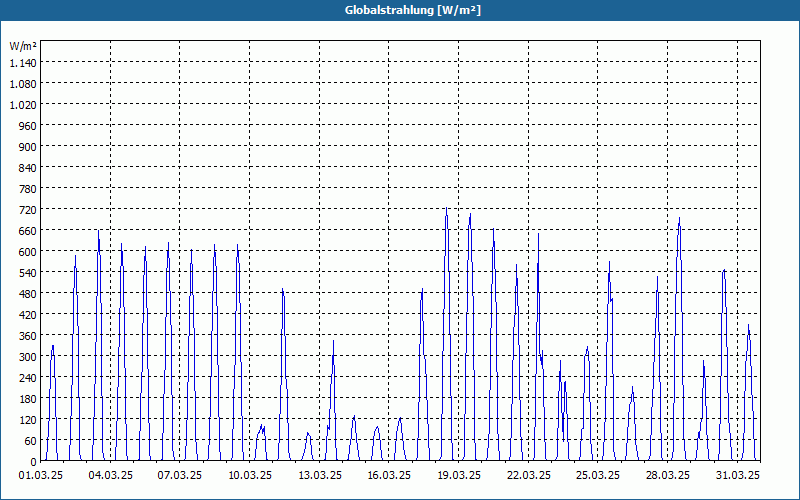The width and height of the screenshot is (800, 500).
Task: Select the 180 y-axis value
Action: click(x=28, y=398)
